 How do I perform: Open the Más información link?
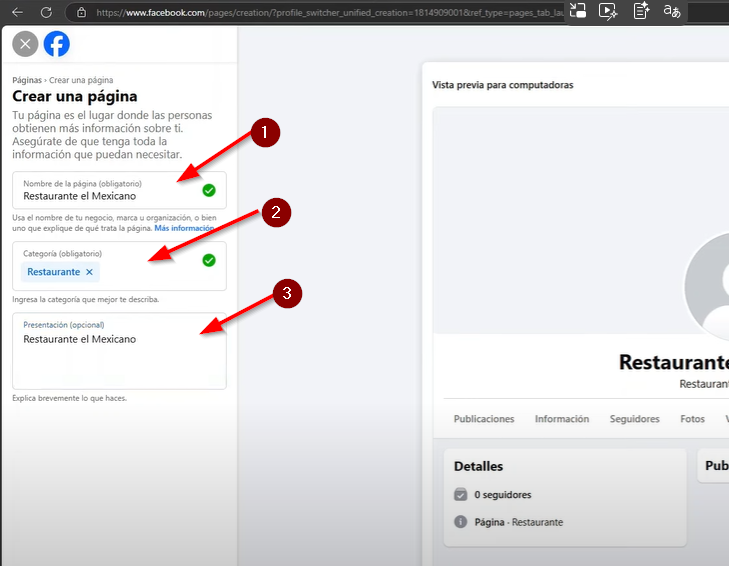pyautogui.click(x=184, y=228)
